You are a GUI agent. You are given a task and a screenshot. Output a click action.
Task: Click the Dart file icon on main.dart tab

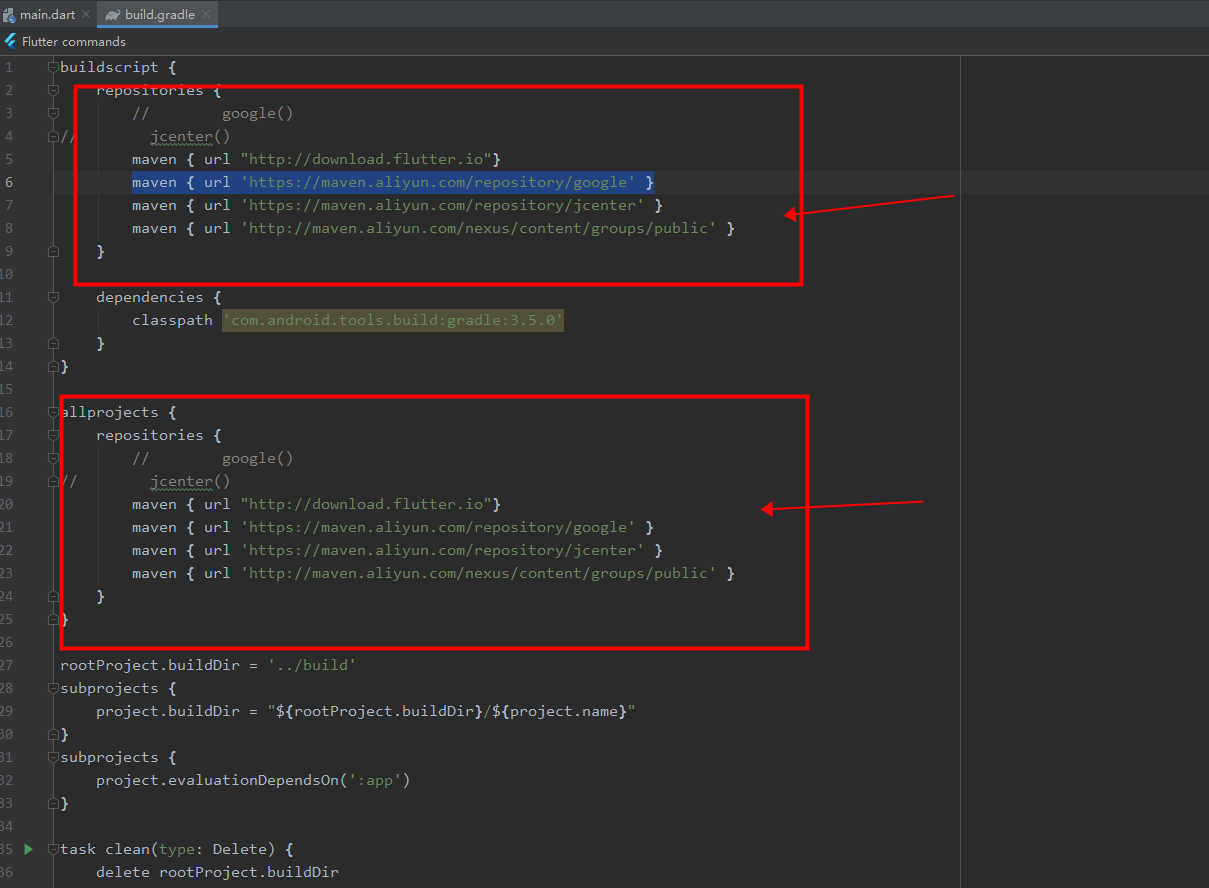point(8,15)
